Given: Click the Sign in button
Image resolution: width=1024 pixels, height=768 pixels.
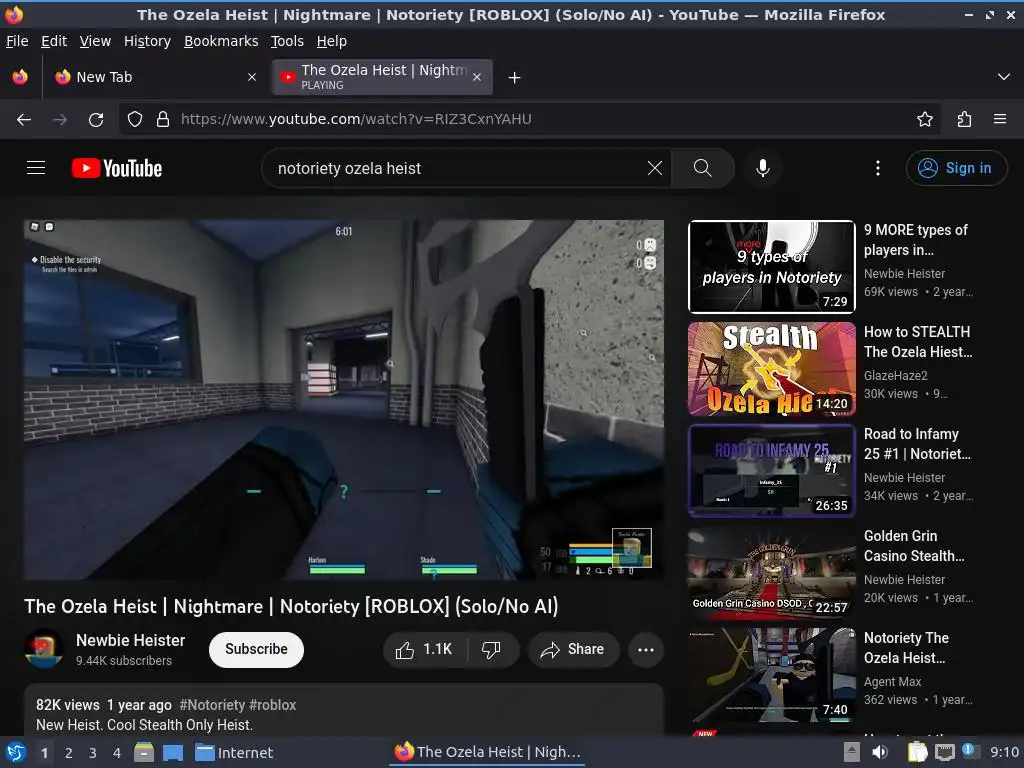Looking at the screenshot, I should (x=957, y=168).
